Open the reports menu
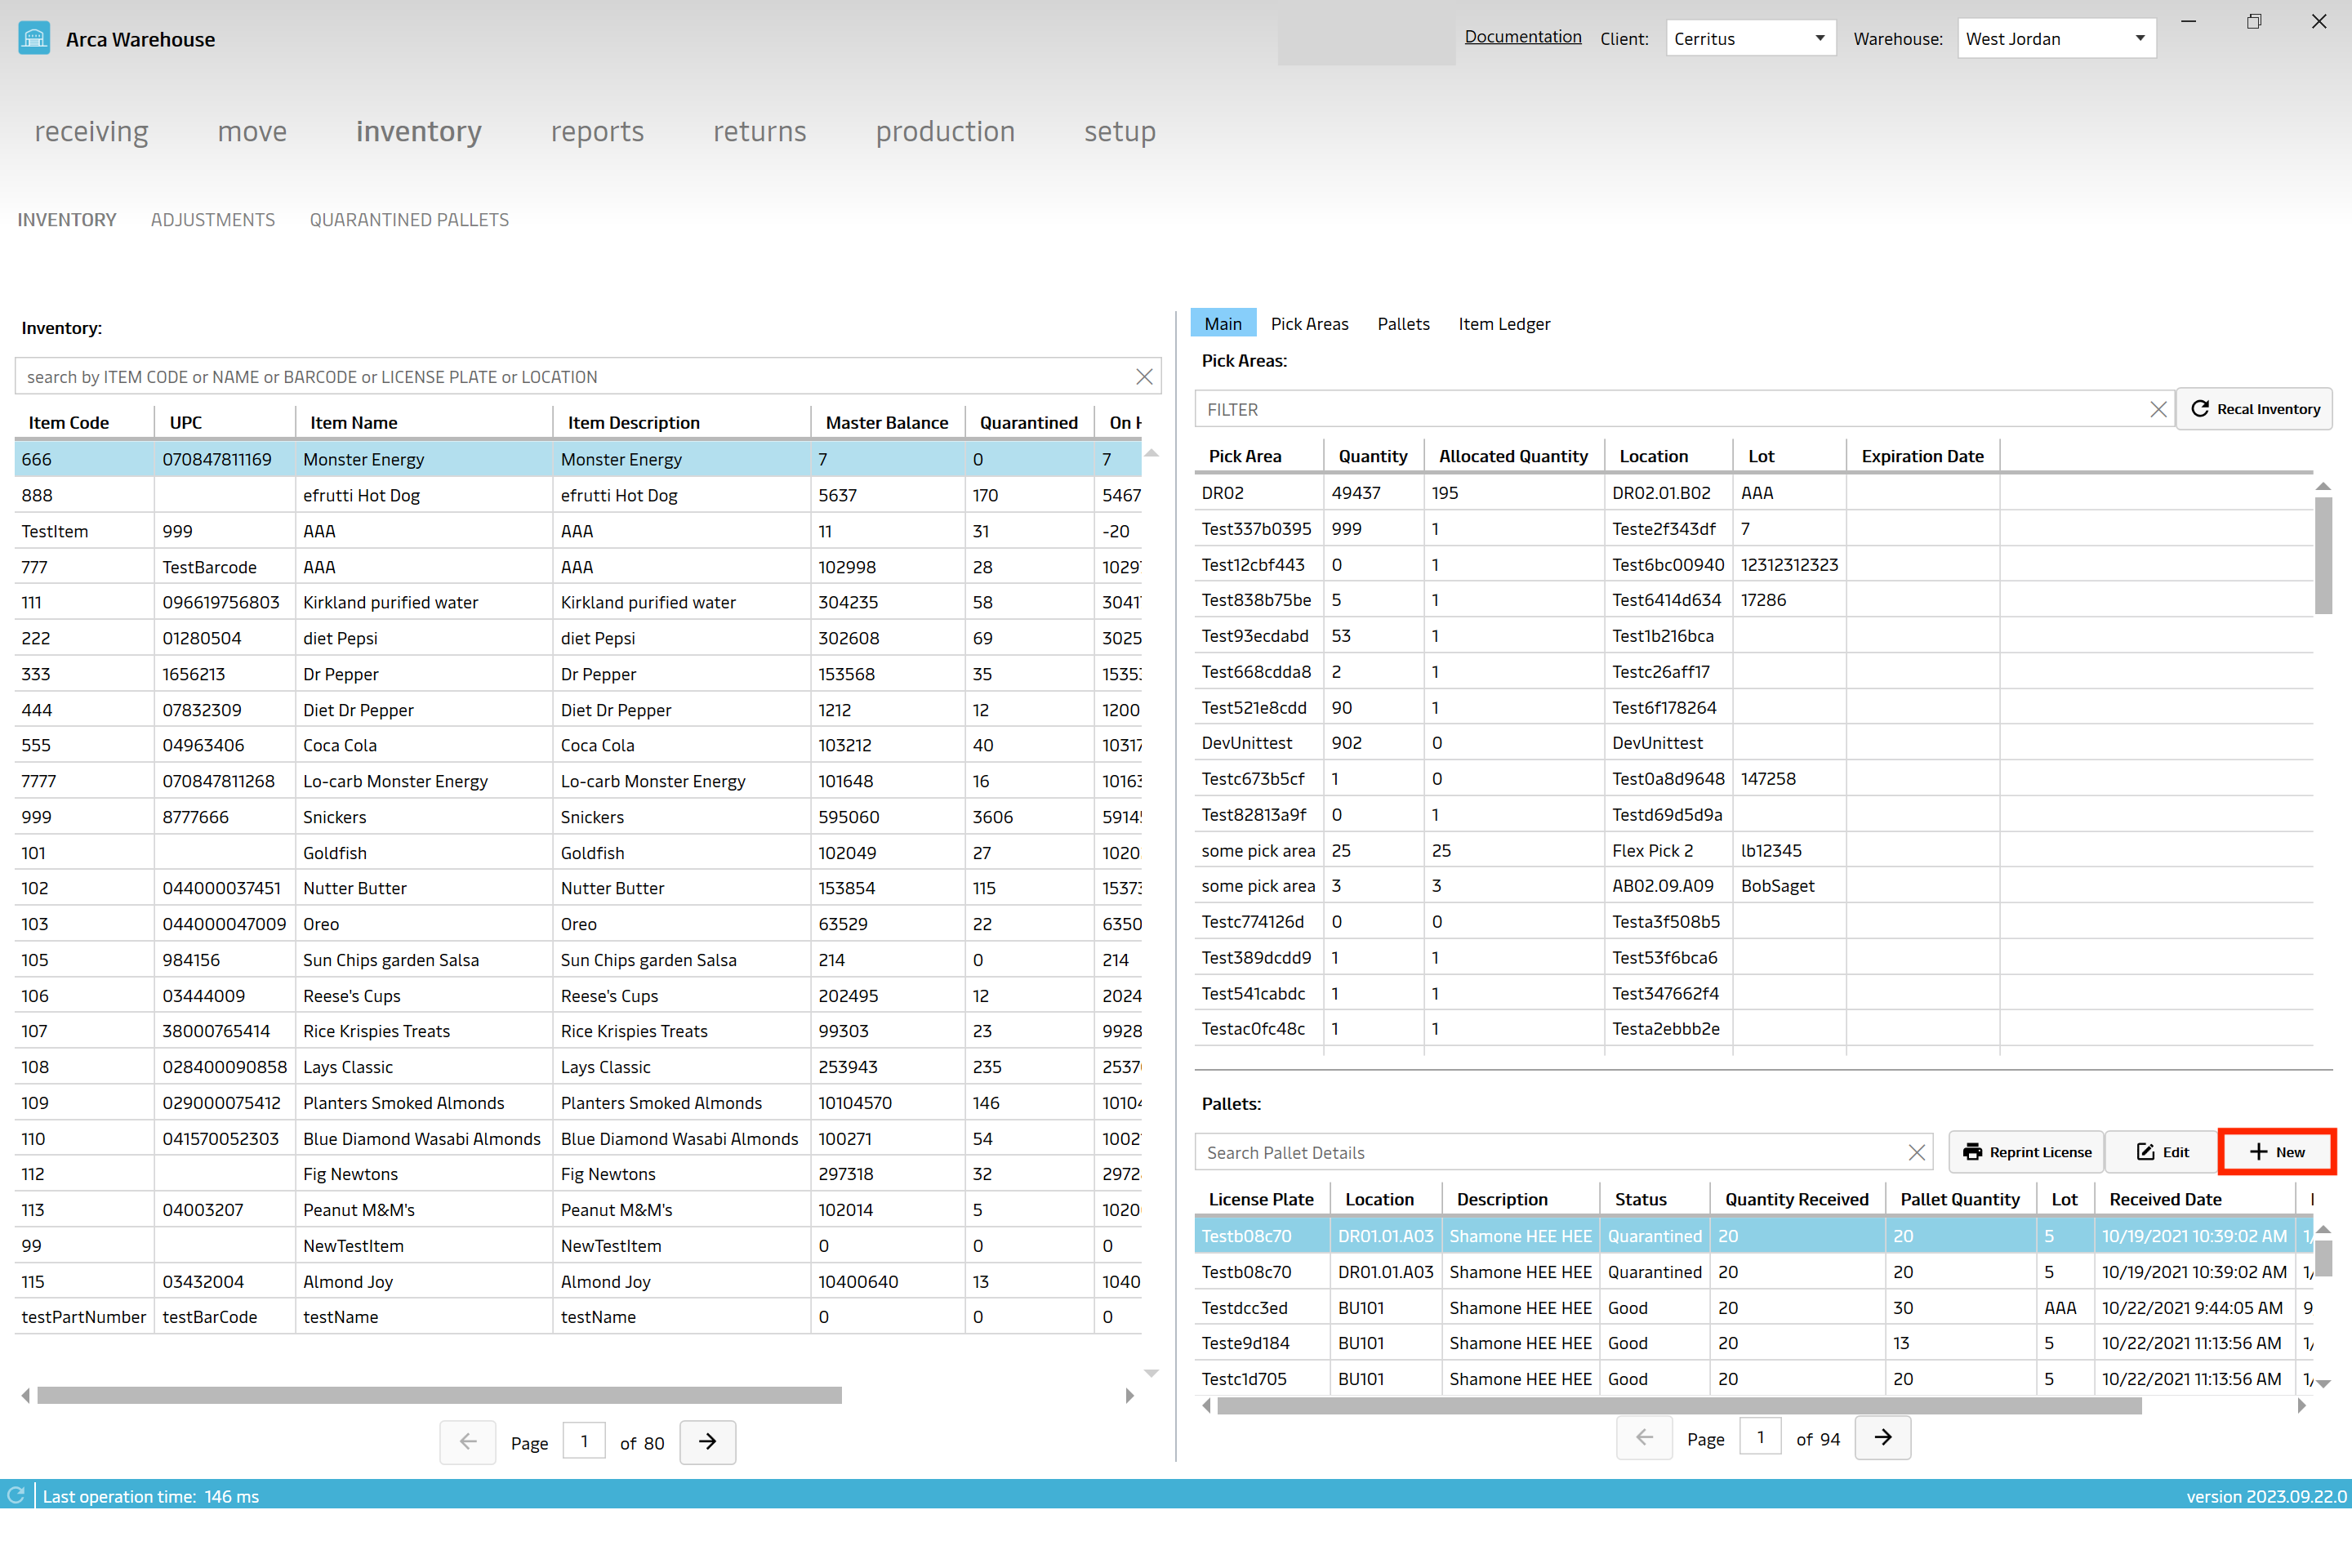 (597, 131)
